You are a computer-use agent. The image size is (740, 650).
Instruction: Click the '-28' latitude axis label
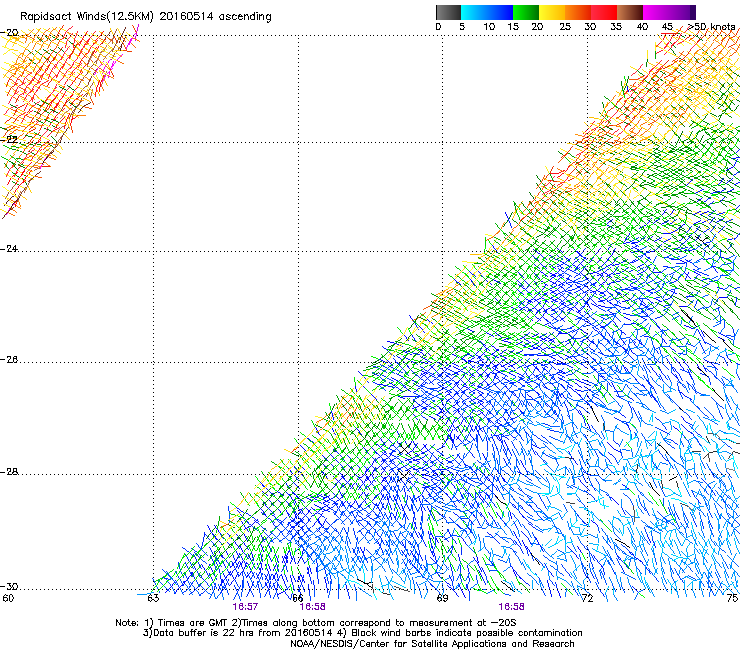tap(9, 472)
